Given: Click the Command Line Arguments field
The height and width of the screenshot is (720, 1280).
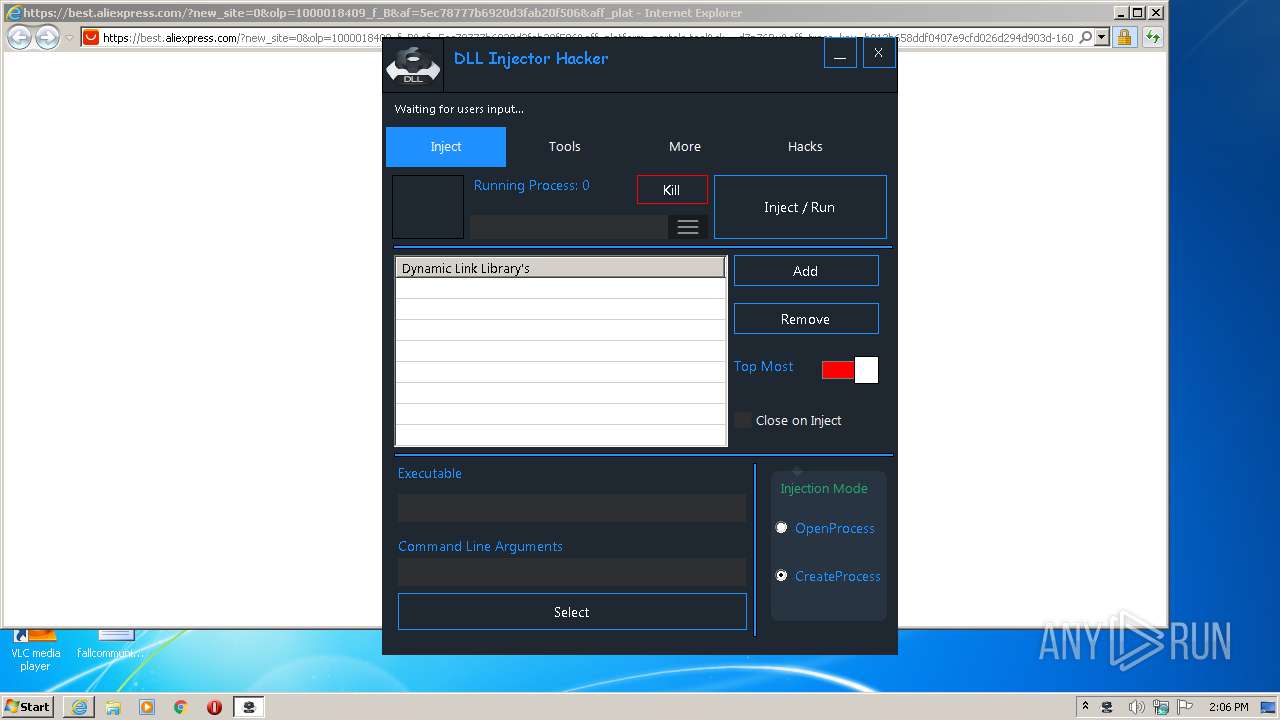Looking at the screenshot, I should coord(572,572).
